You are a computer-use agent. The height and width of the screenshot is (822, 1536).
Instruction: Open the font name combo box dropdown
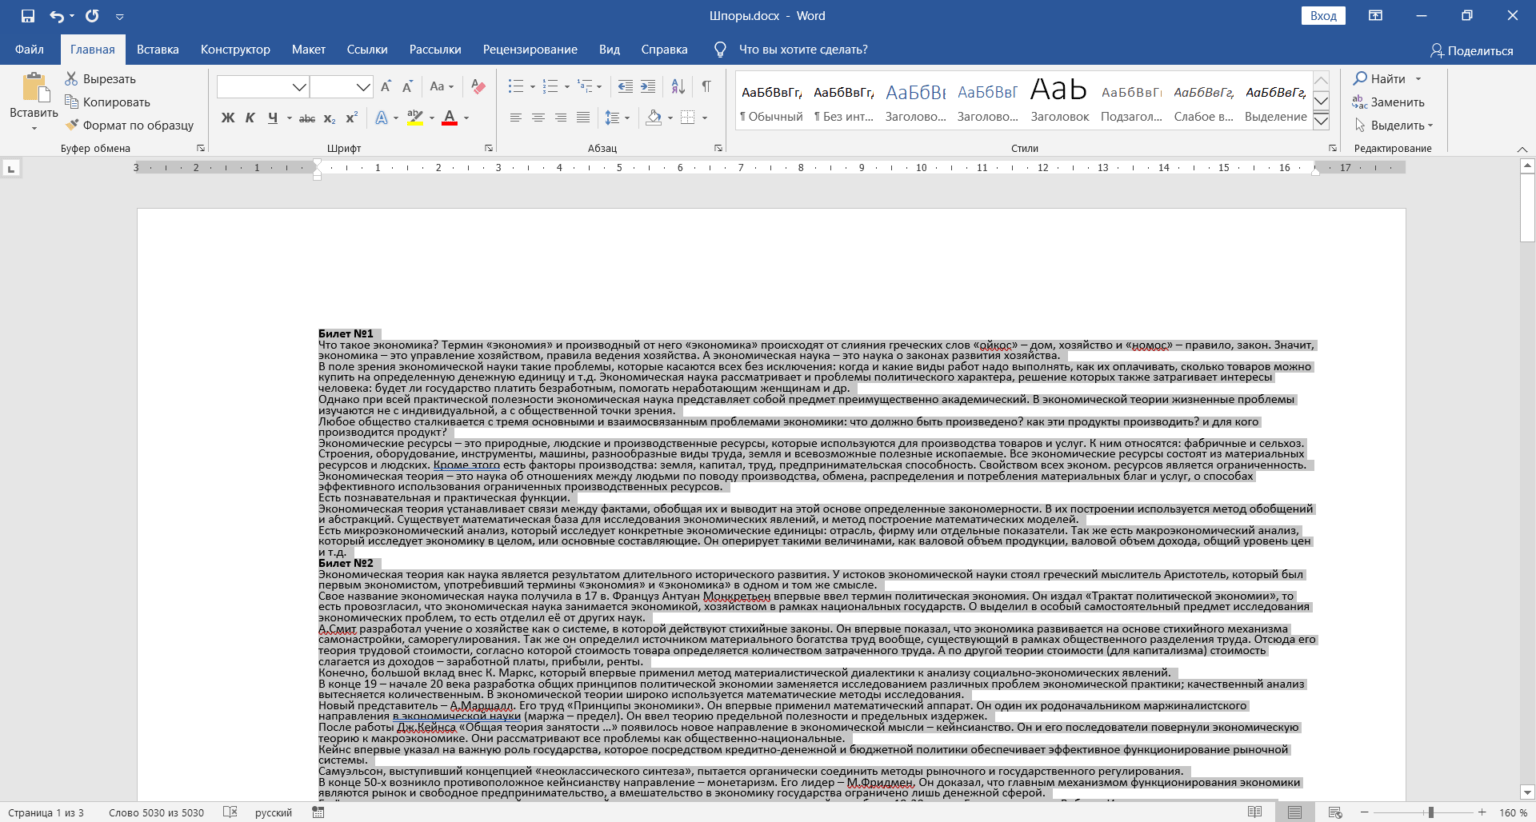point(299,87)
